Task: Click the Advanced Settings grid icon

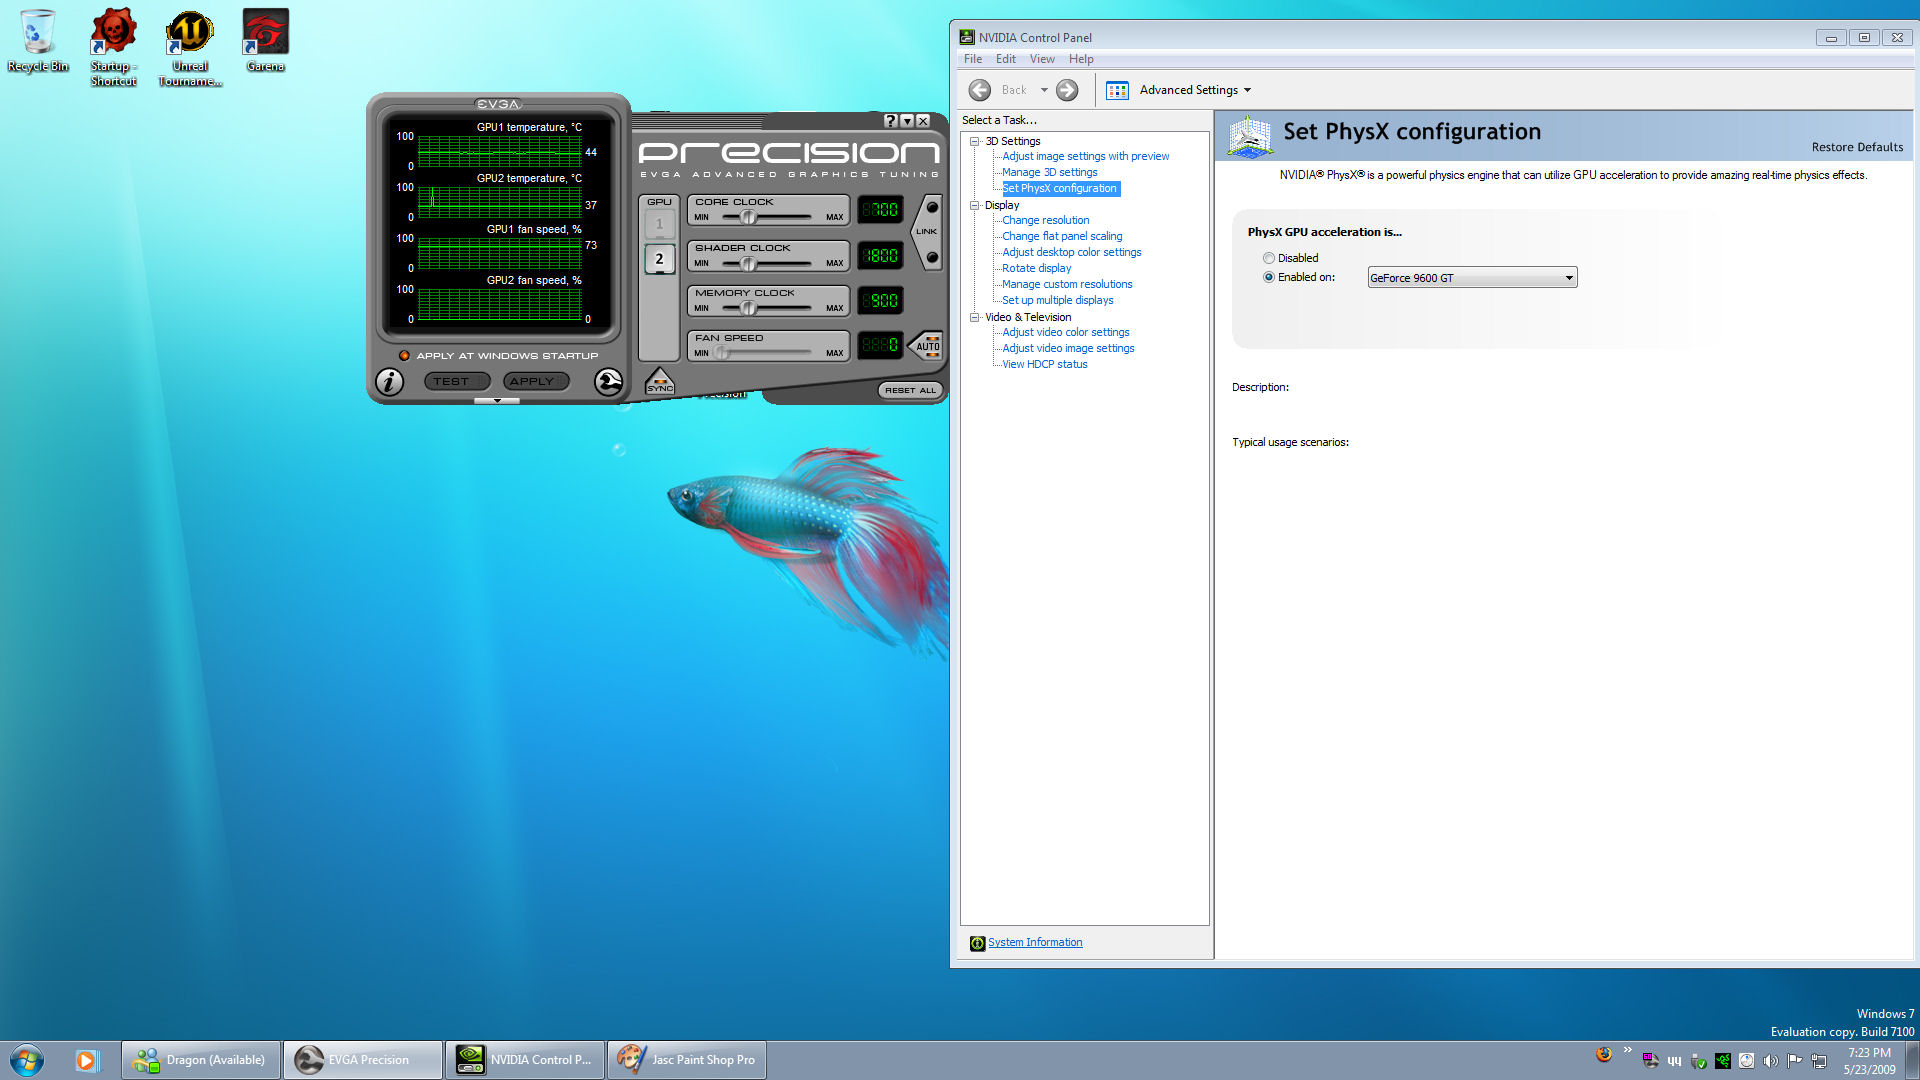Action: [1117, 90]
